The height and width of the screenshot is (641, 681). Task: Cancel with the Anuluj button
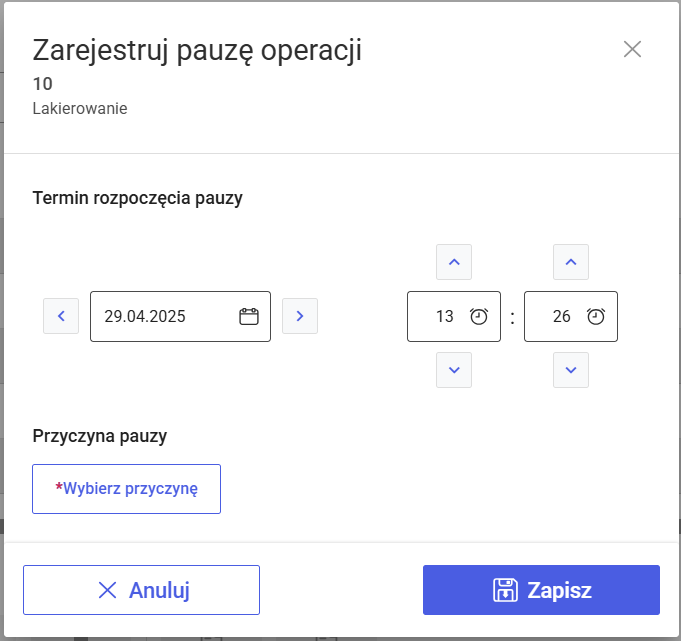[141, 590]
